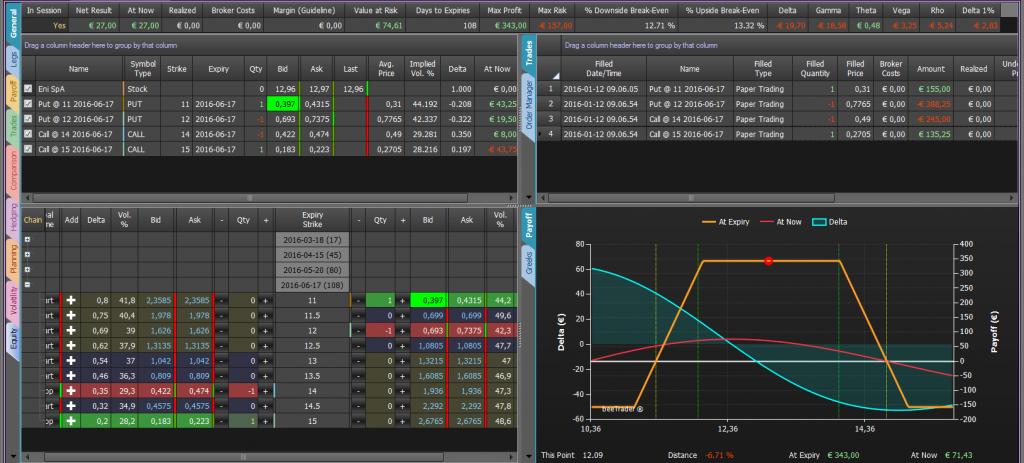Viewport: 1024px width, 463px height.
Task: Select trade row 4 indicator in trades grid
Action: click(551, 134)
